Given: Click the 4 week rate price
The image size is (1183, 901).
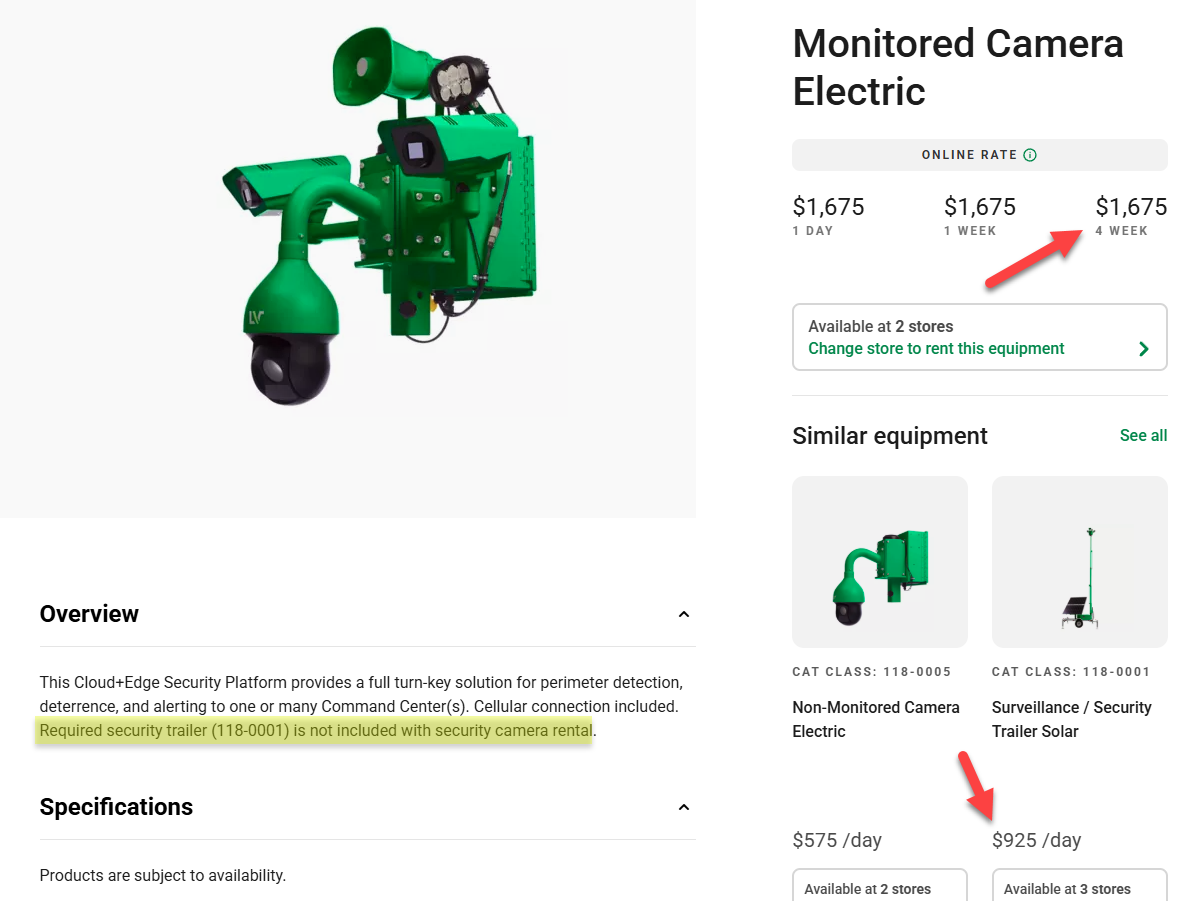Looking at the screenshot, I should tap(1131, 206).
